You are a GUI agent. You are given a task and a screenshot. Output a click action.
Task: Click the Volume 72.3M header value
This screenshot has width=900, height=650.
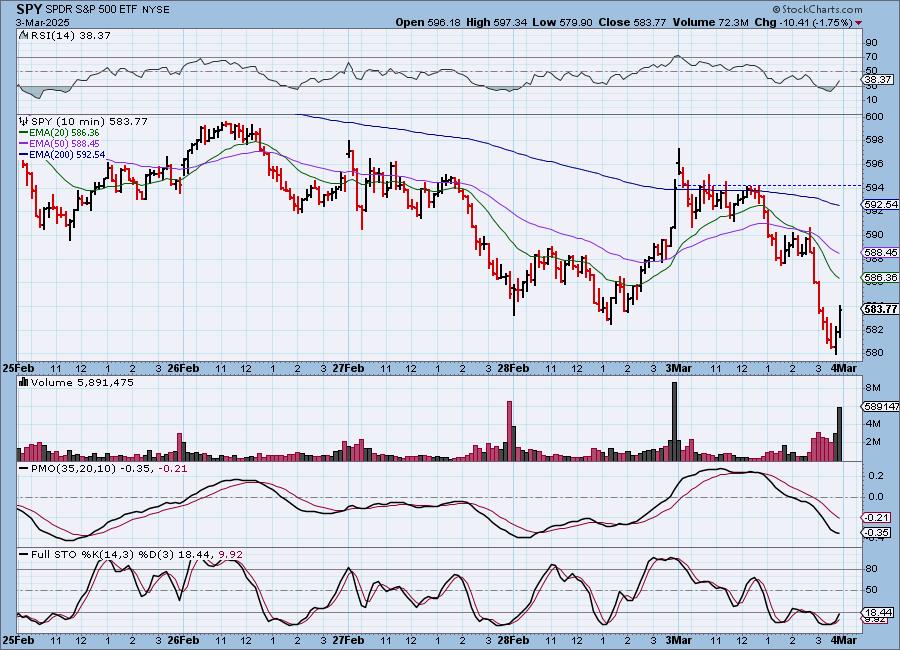[x=709, y=22]
